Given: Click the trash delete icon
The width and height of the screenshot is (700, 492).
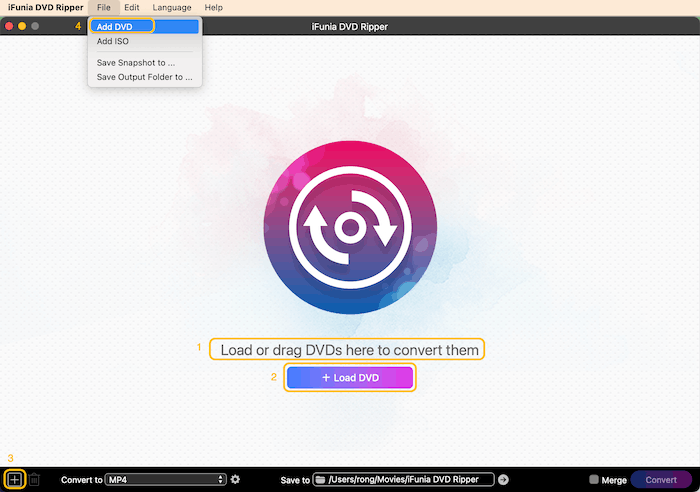Looking at the screenshot, I should 34,480.
